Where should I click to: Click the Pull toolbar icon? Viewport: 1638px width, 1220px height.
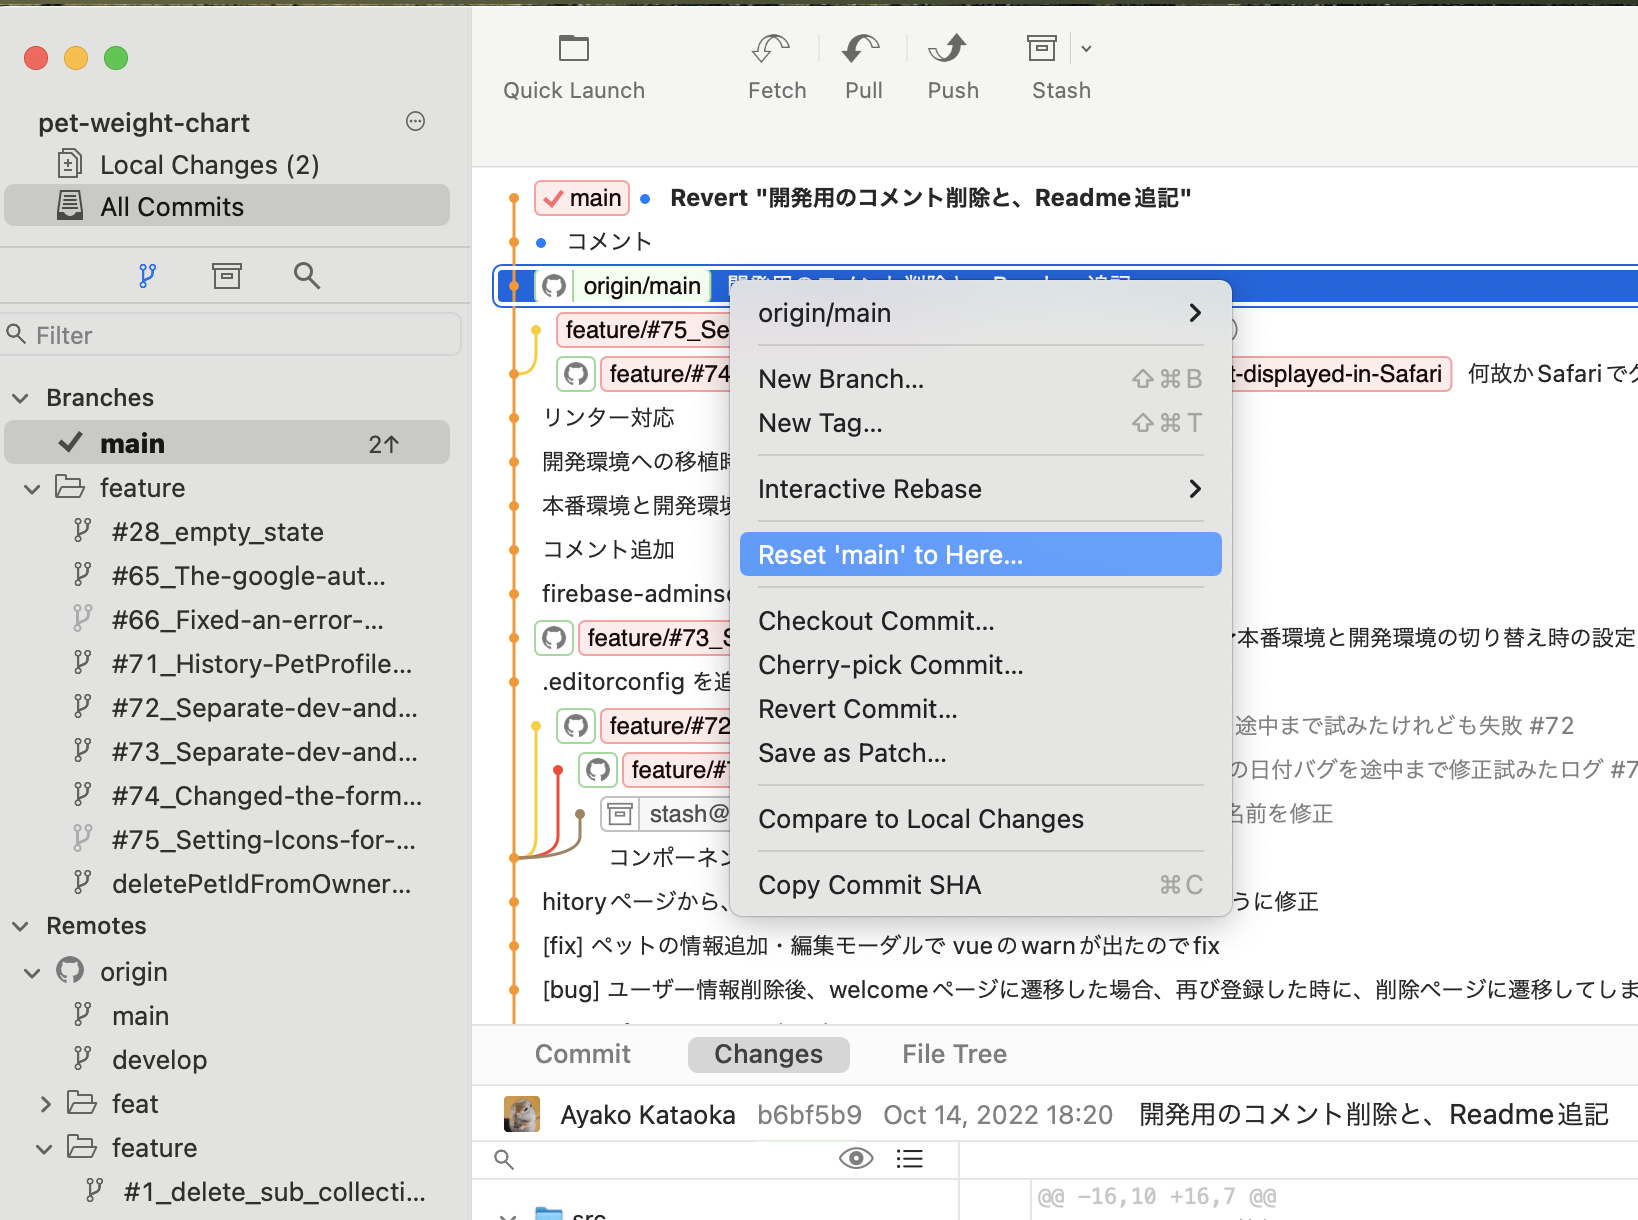point(862,48)
